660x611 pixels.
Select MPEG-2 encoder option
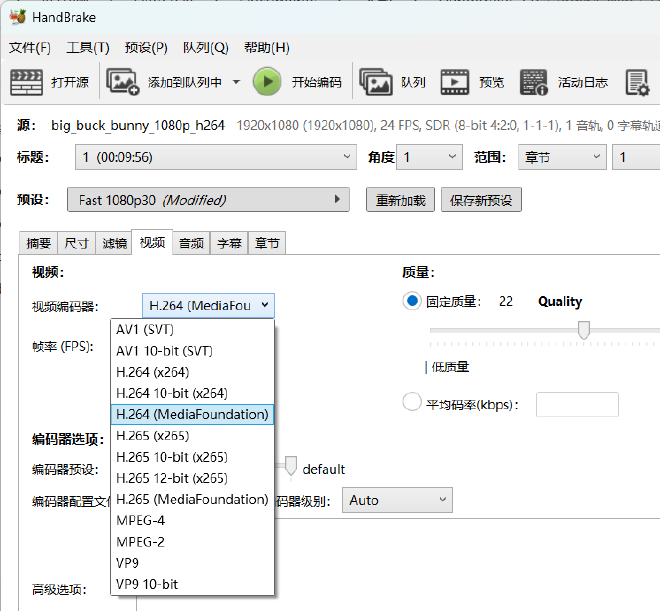(192, 542)
